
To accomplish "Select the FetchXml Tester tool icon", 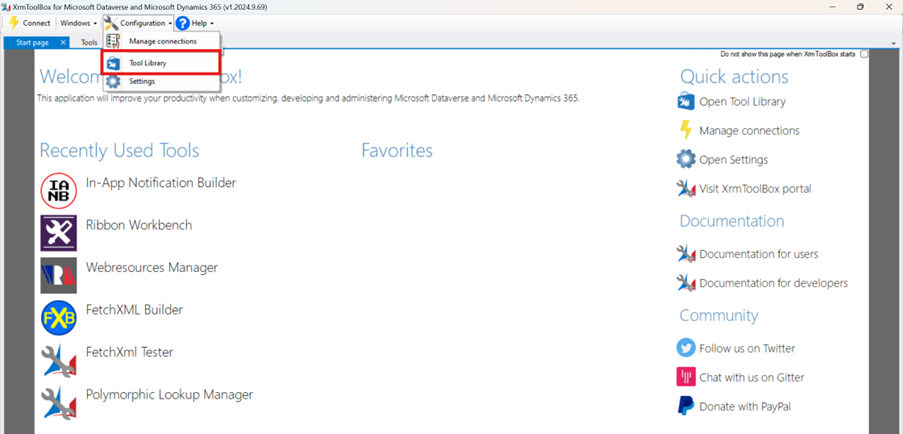I will click(x=59, y=360).
